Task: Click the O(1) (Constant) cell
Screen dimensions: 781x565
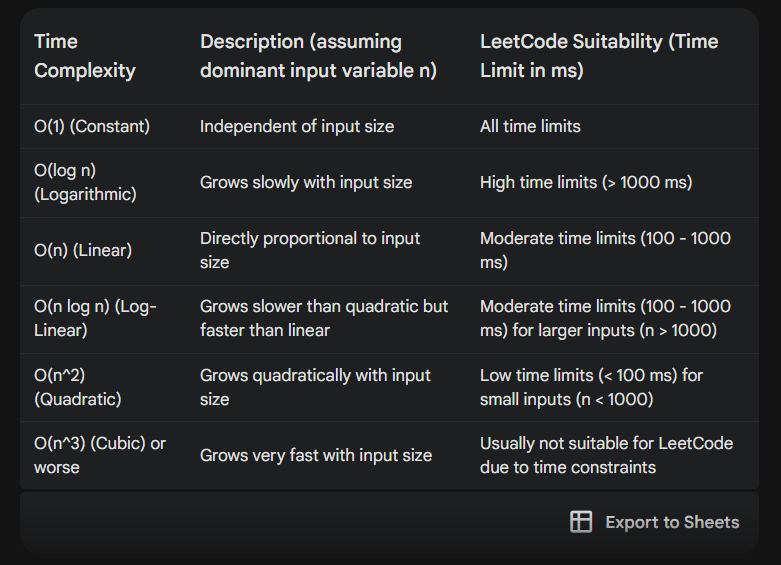Action: pyautogui.click(x=92, y=127)
